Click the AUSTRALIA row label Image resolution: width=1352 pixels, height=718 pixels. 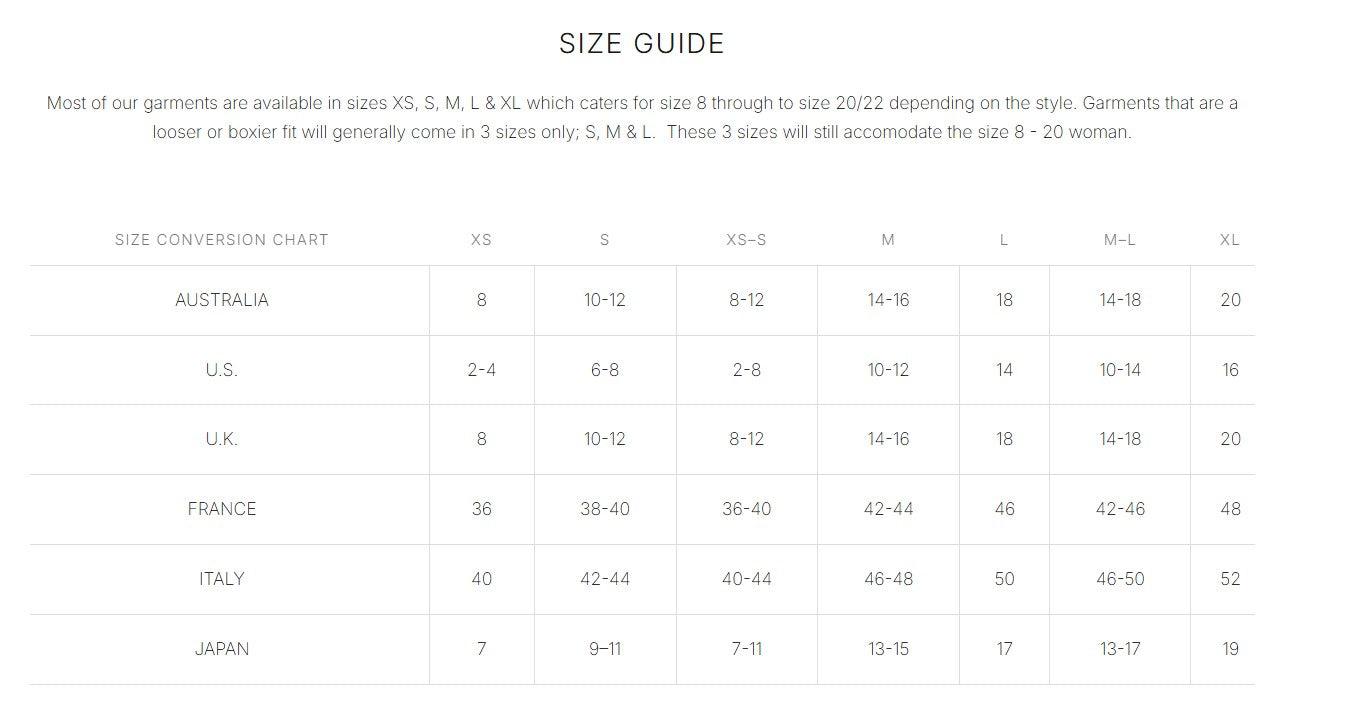pyautogui.click(x=222, y=300)
